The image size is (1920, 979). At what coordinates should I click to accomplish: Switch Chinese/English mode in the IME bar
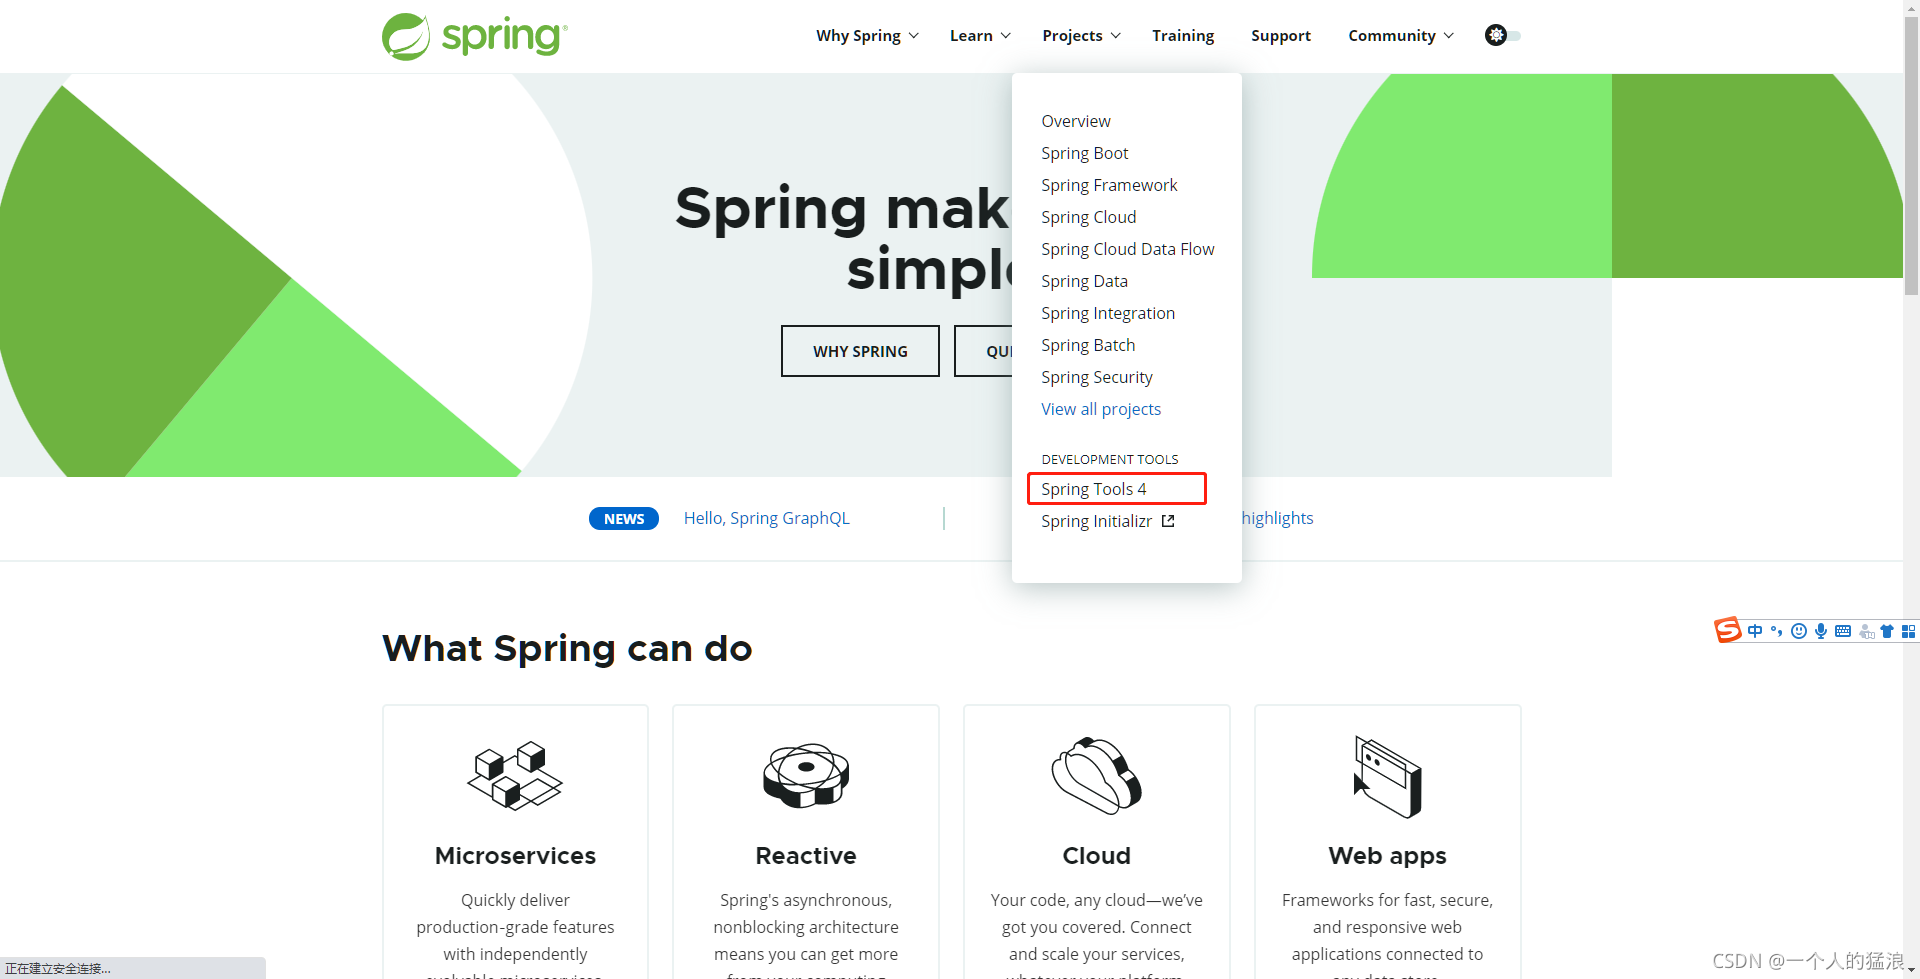pyautogui.click(x=1755, y=631)
